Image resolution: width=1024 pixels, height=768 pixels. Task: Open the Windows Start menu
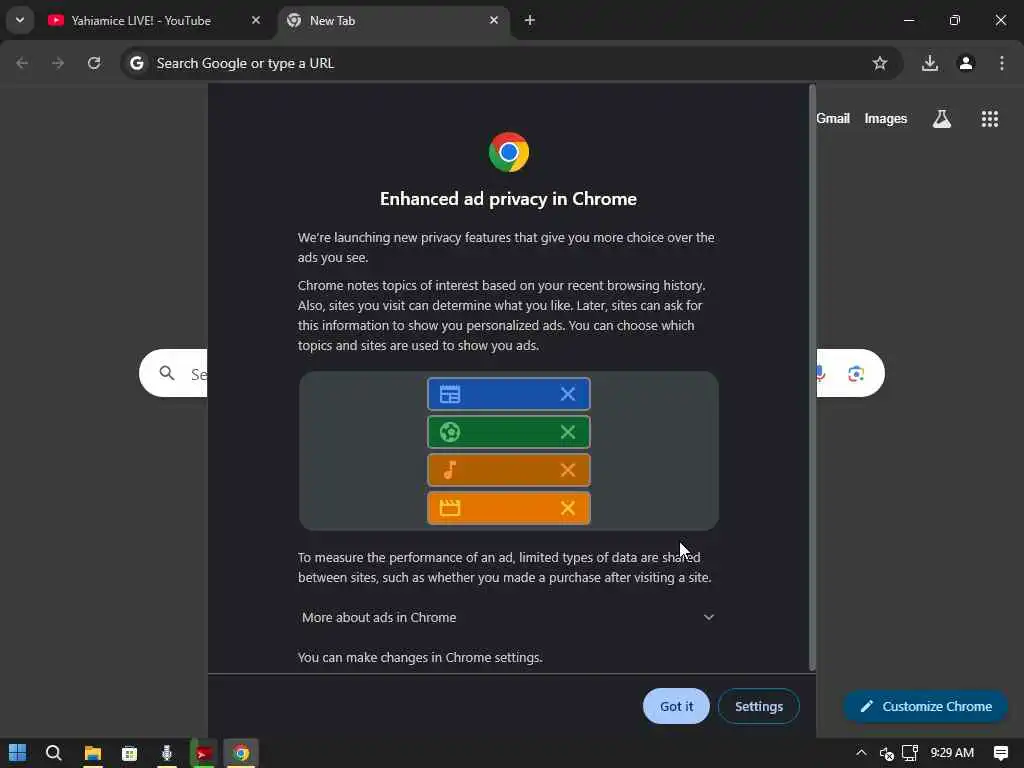tap(18, 753)
